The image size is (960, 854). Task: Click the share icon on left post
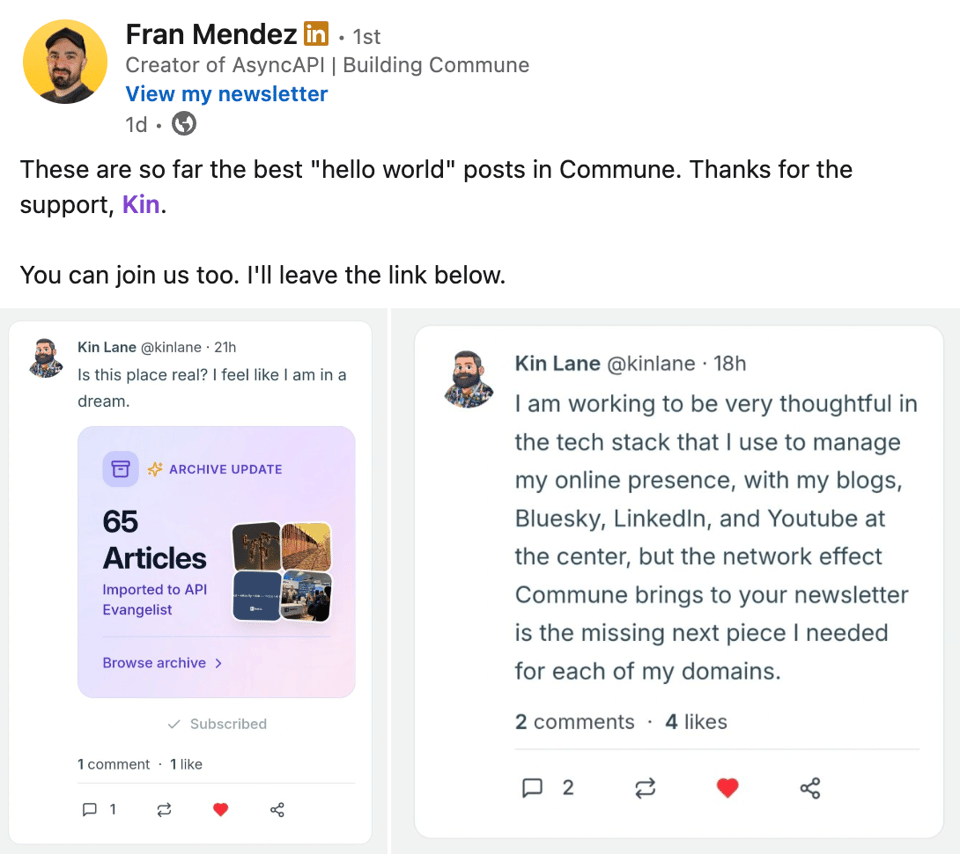(x=278, y=810)
